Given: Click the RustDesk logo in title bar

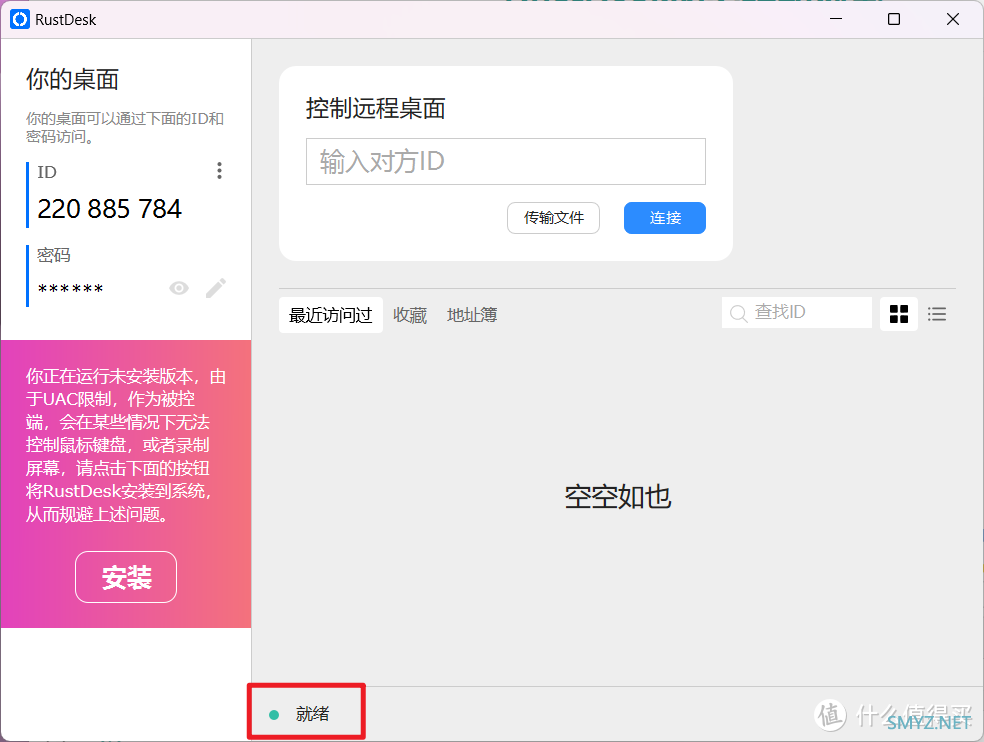Looking at the screenshot, I should click(x=20, y=19).
